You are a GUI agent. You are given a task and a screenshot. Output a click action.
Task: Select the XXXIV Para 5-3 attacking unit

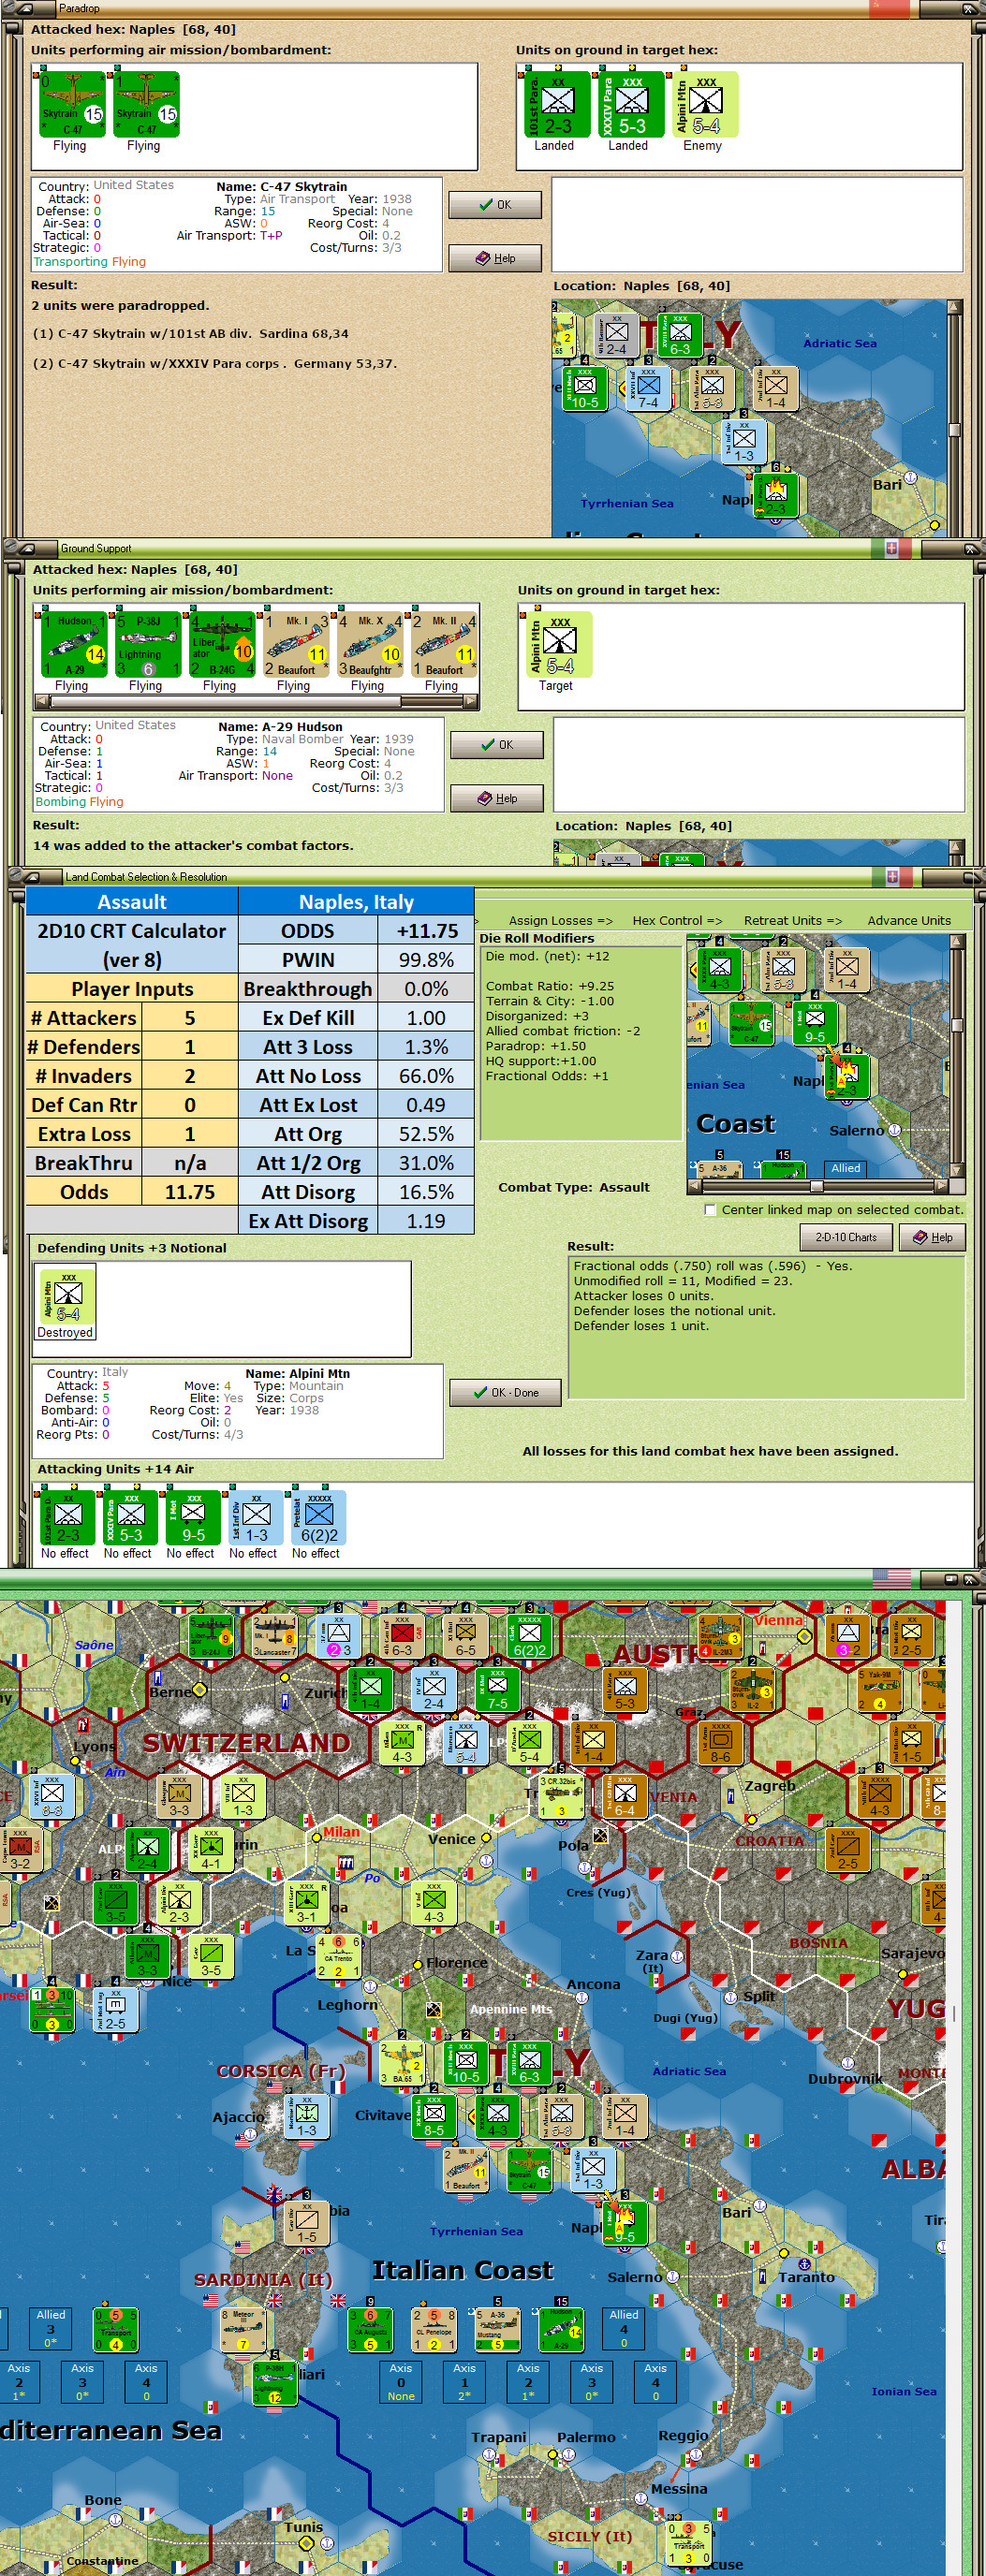click(130, 1516)
